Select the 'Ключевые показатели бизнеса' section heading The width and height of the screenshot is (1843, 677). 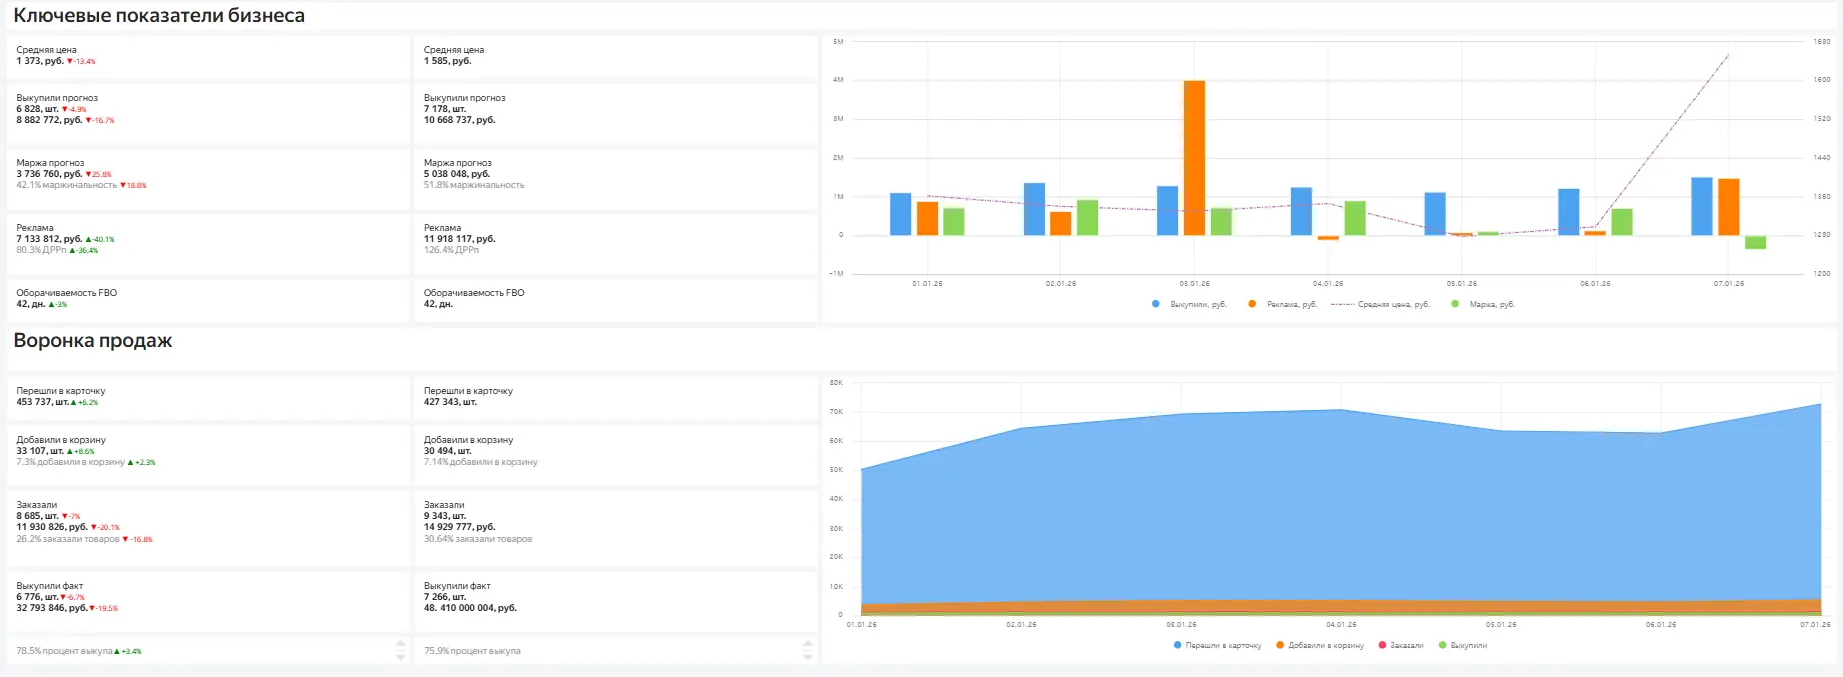[x=159, y=16]
